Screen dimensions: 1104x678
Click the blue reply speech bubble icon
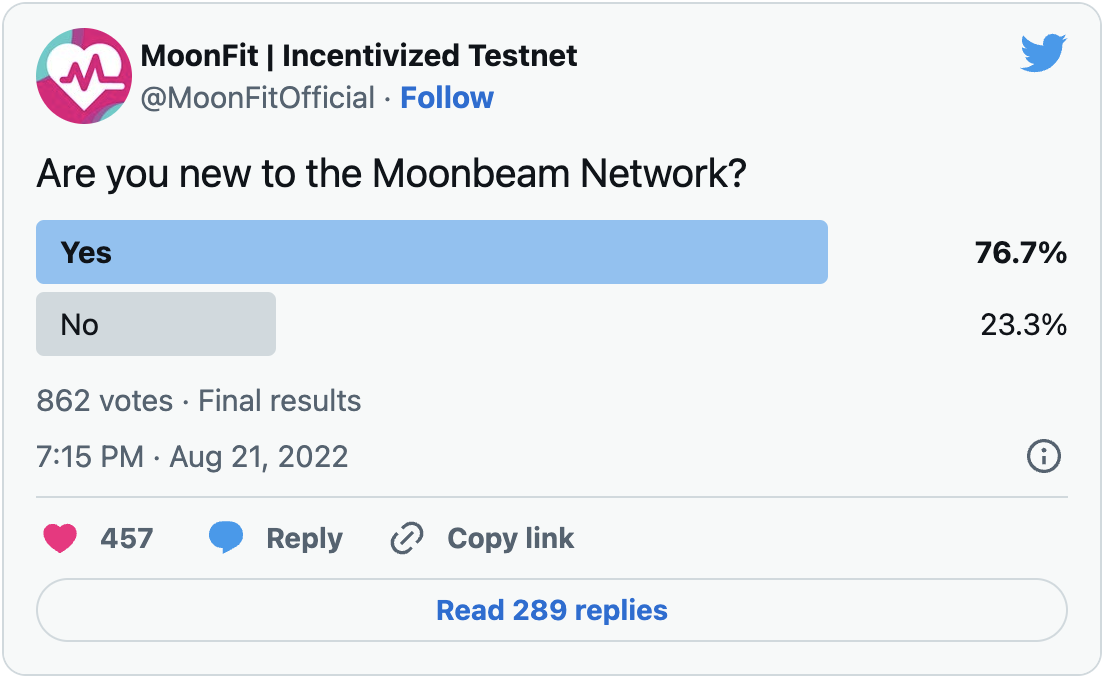click(x=226, y=537)
